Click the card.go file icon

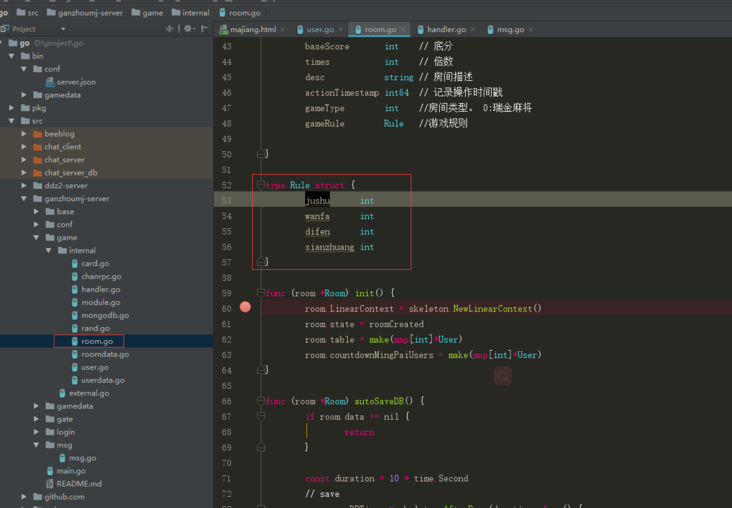tap(74, 264)
